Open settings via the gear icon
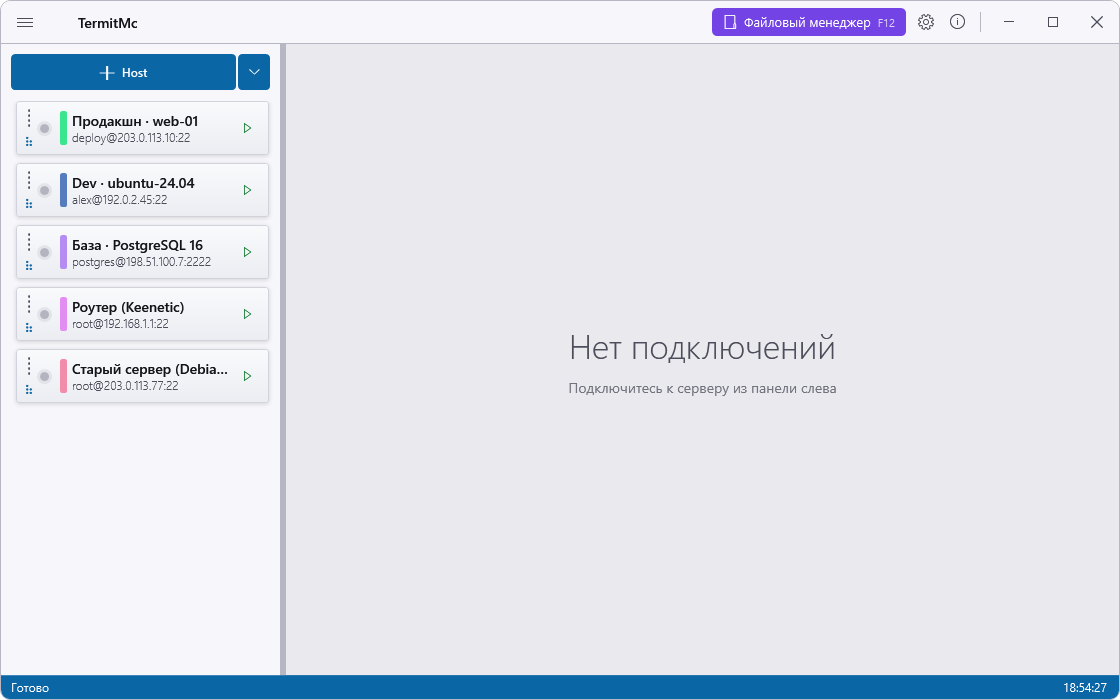1120x700 pixels. pyautogui.click(x=926, y=22)
